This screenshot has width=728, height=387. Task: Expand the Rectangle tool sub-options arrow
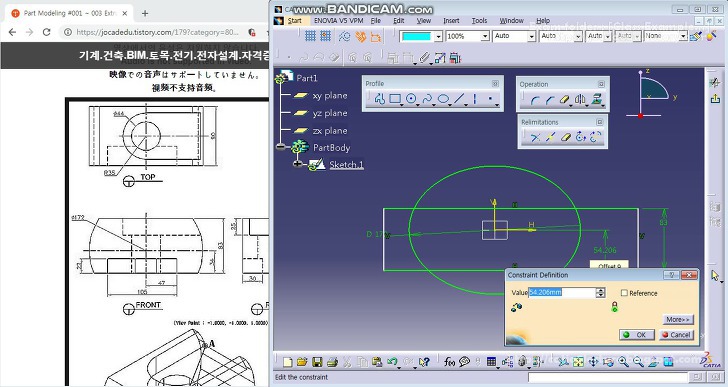point(401,104)
